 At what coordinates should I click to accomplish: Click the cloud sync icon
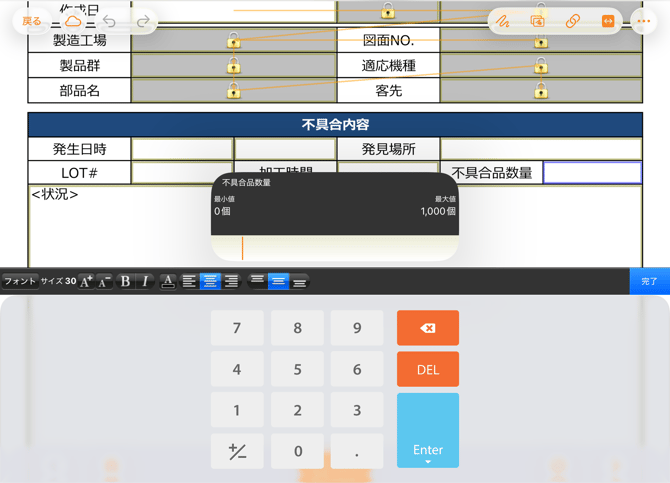click(73, 21)
